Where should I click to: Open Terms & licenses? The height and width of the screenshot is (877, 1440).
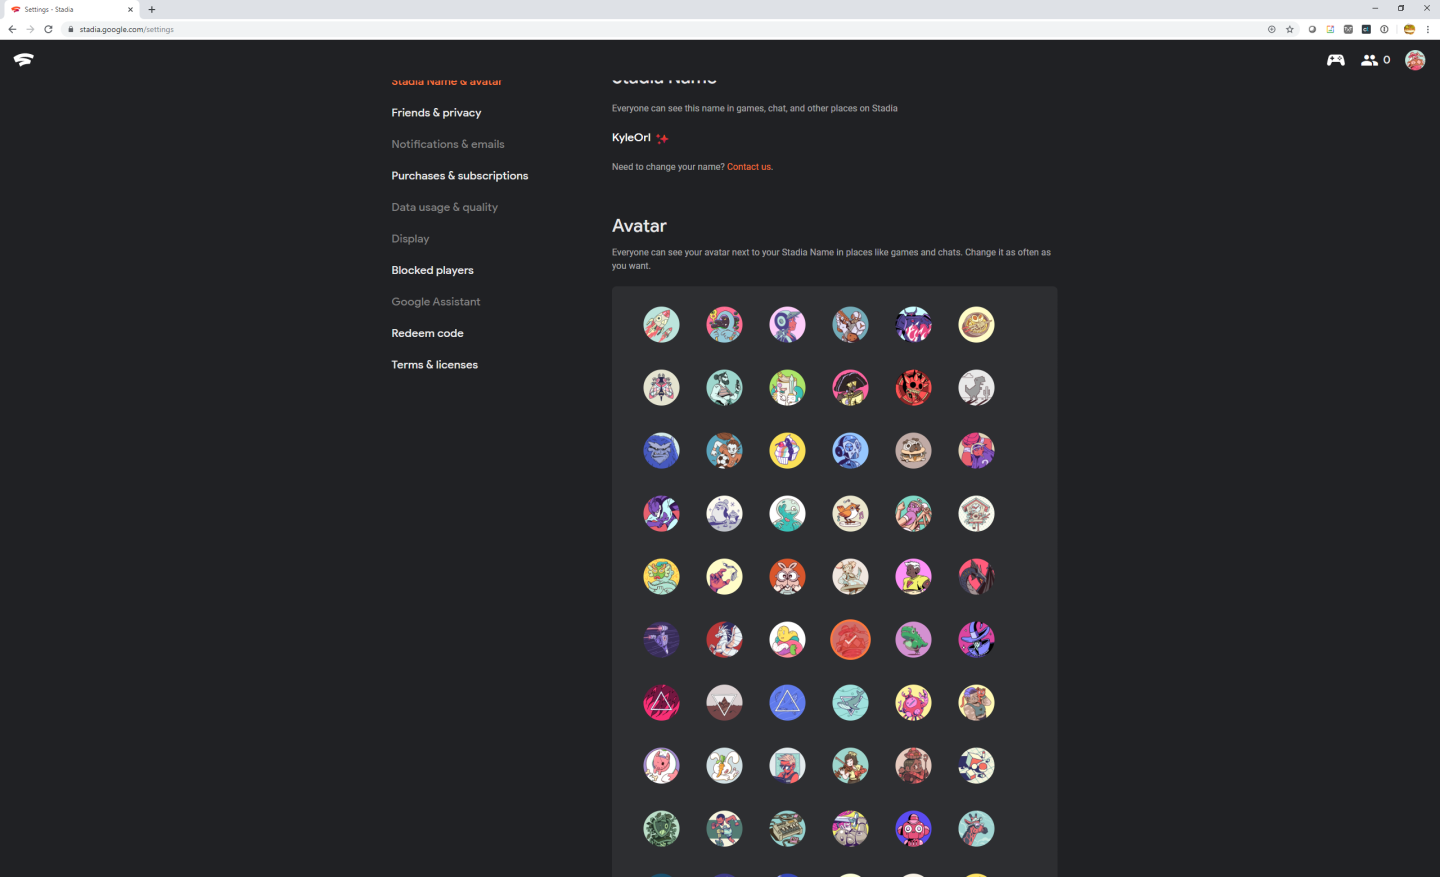tap(434, 365)
